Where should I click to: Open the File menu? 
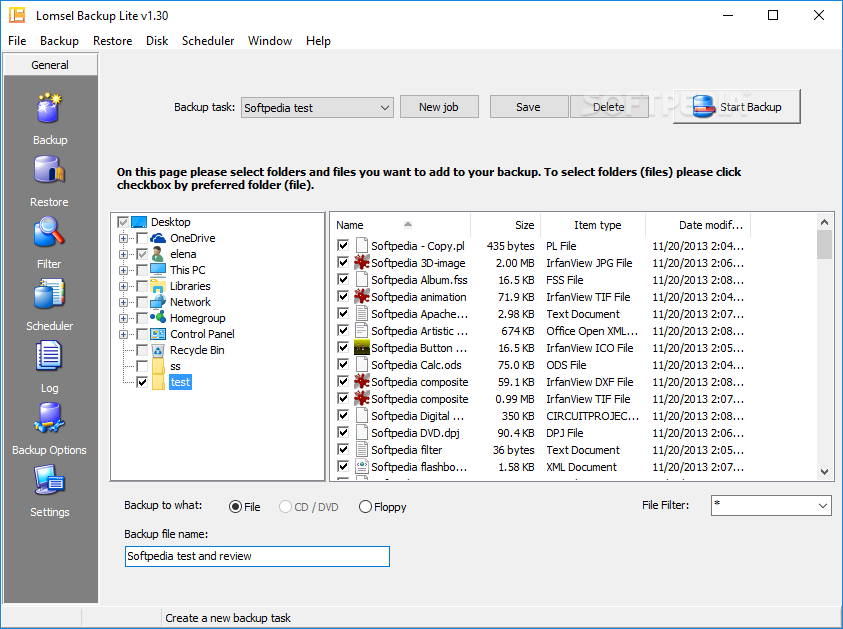[17, 41]
